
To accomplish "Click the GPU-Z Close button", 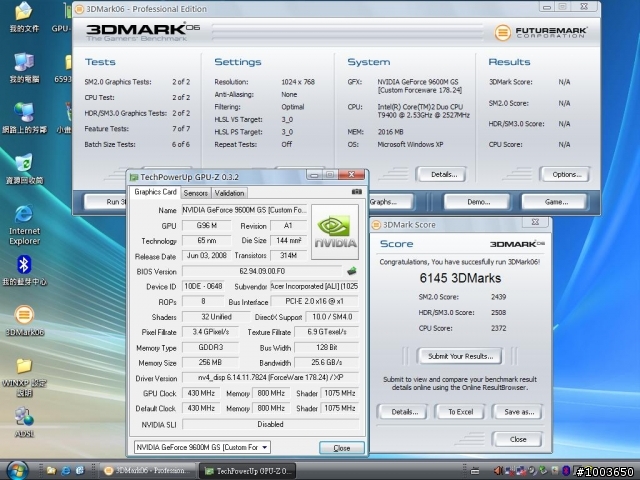I will [342, 448].
